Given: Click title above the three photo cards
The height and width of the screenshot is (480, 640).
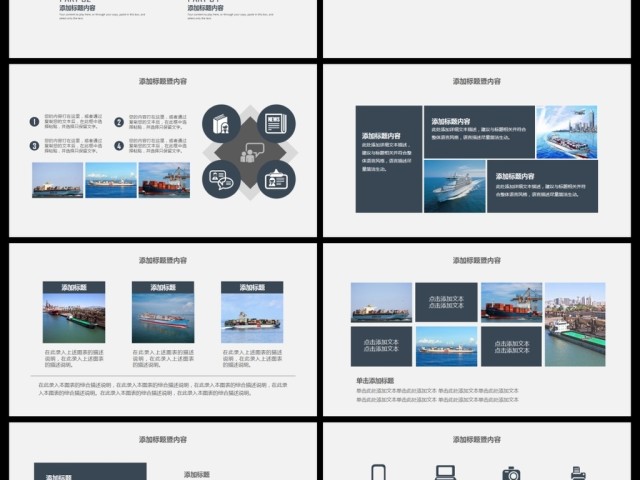Looking at the screenshot, I should (163, 260).
